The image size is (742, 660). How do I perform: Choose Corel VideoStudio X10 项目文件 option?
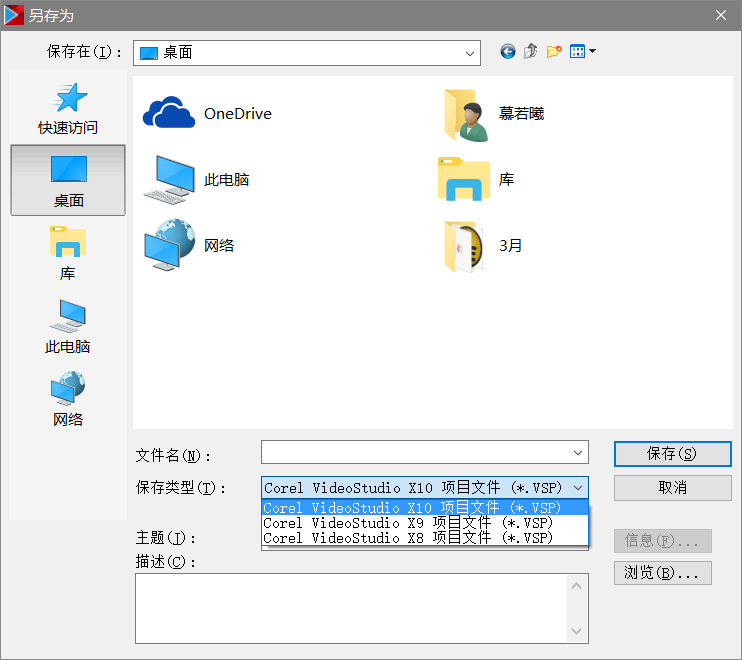coord(424,508)
